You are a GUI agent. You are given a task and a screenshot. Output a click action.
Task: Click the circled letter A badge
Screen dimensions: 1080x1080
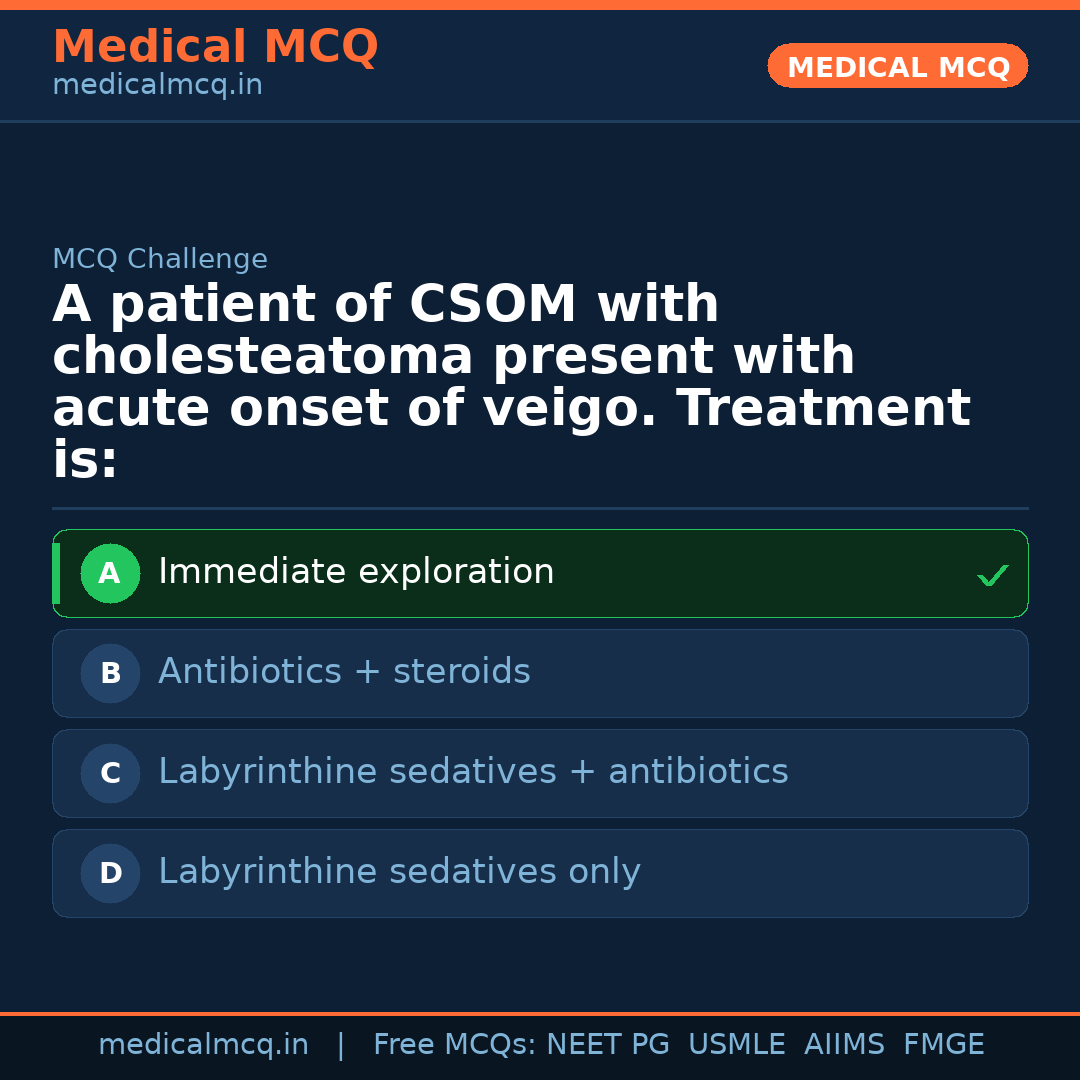pyautogui.click(x=110, y=574)
